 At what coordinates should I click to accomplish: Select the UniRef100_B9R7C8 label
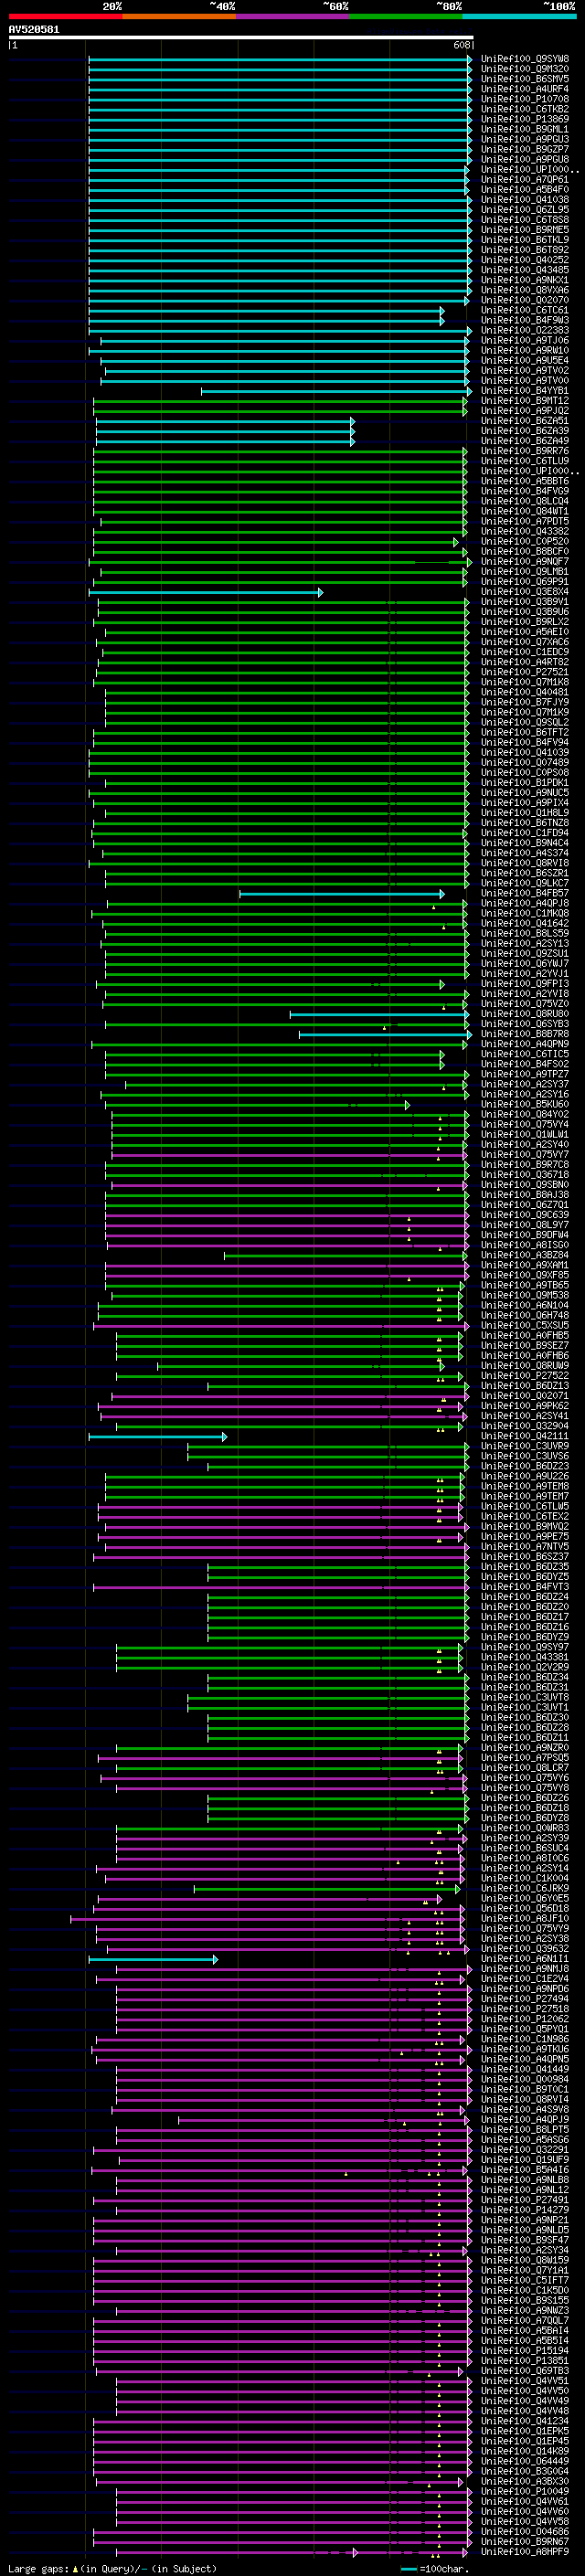[x=525, y=1165]
